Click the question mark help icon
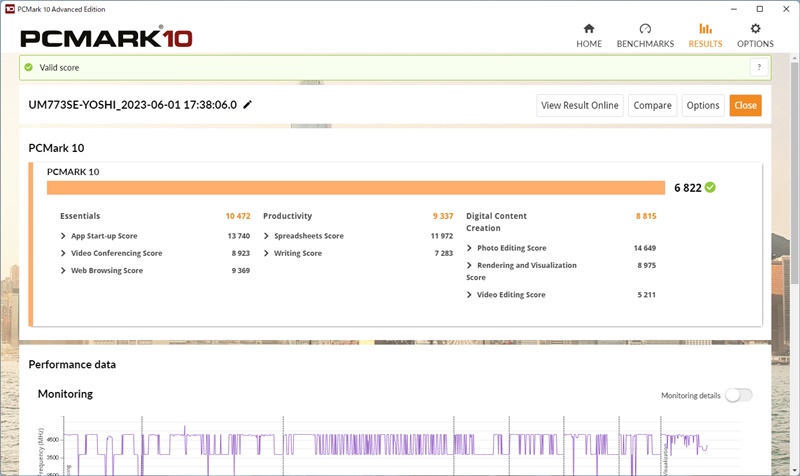This screenshot has width=800, height=476. [759, 67]
